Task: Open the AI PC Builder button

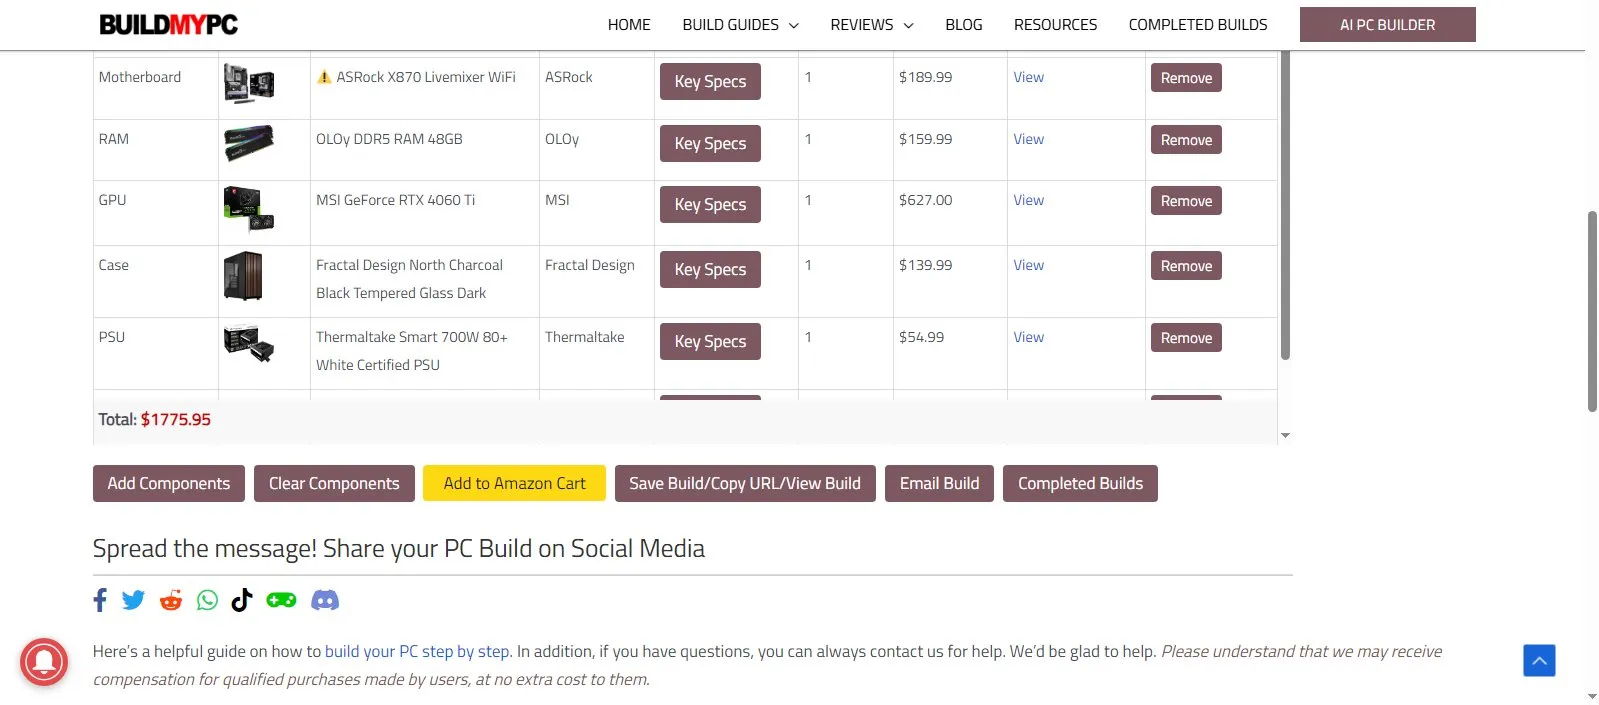Action: (1387, 25)
